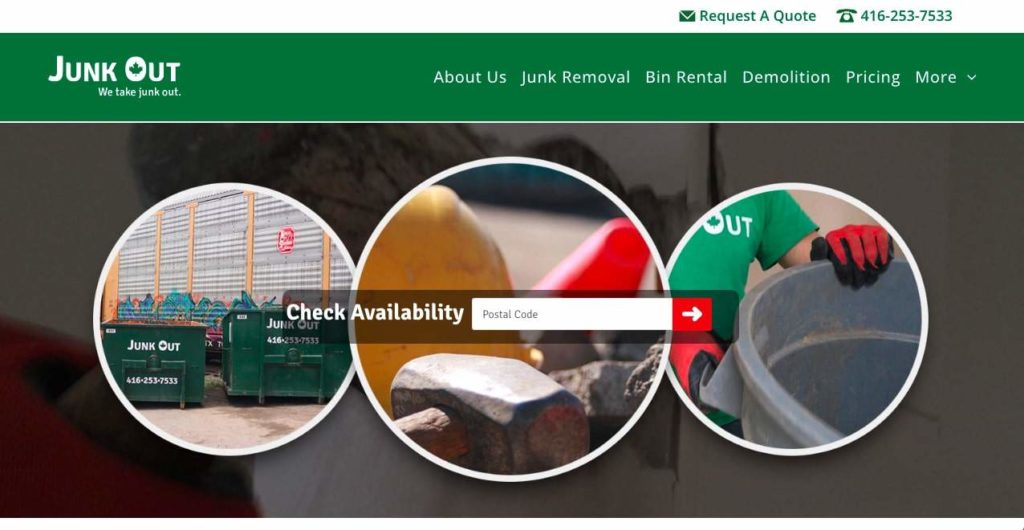The width and height of the screenshot is (1024, 530).
Task: Open the About Us page
Action: pyautogui.click(x=470, y=77)
